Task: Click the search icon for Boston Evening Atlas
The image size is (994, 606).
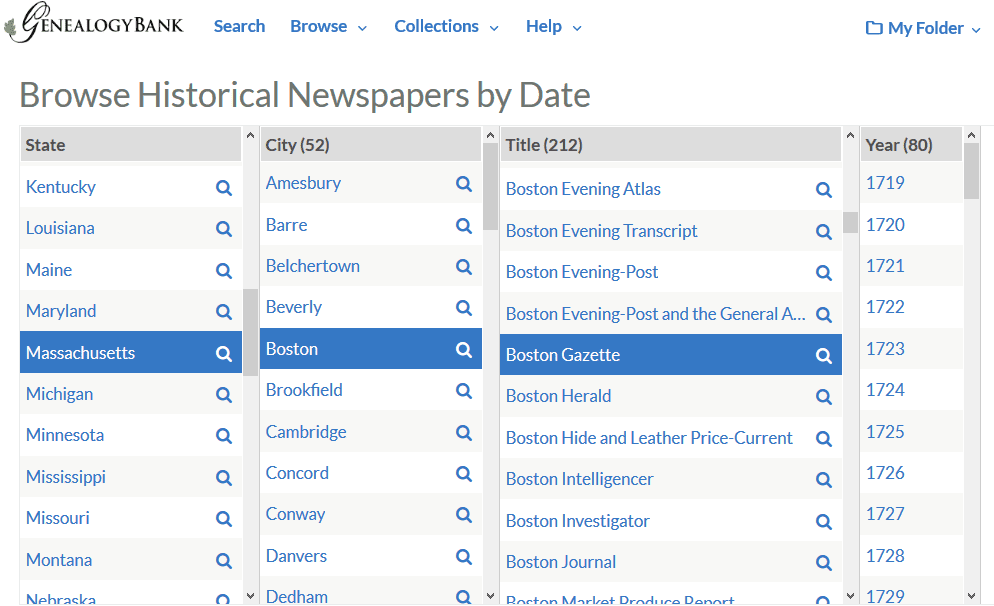Action: 823,190
